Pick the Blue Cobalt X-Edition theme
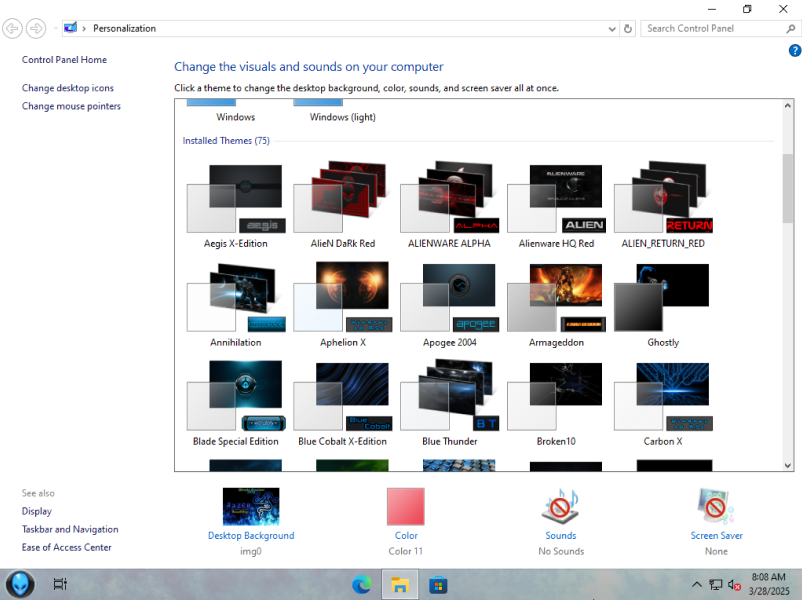Viewport: 802px width, 600px height. [x=343, y=403]
